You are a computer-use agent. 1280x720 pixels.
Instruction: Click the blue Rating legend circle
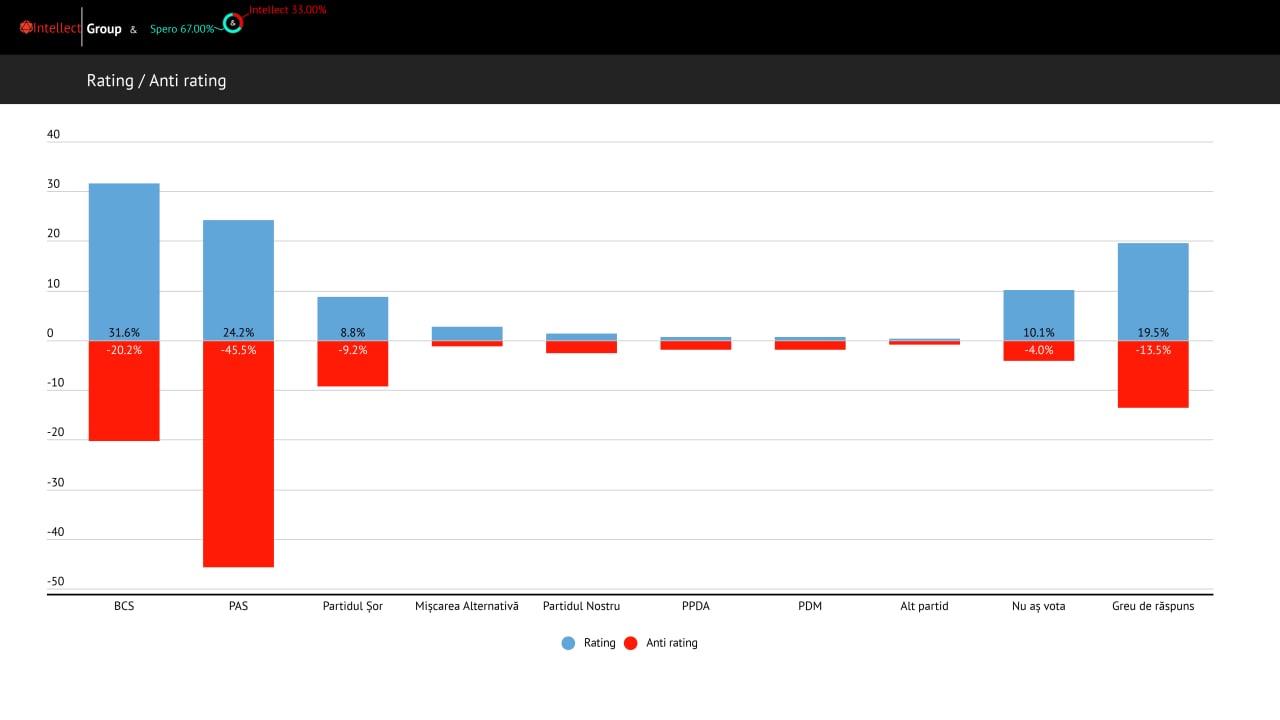[569, 643]
